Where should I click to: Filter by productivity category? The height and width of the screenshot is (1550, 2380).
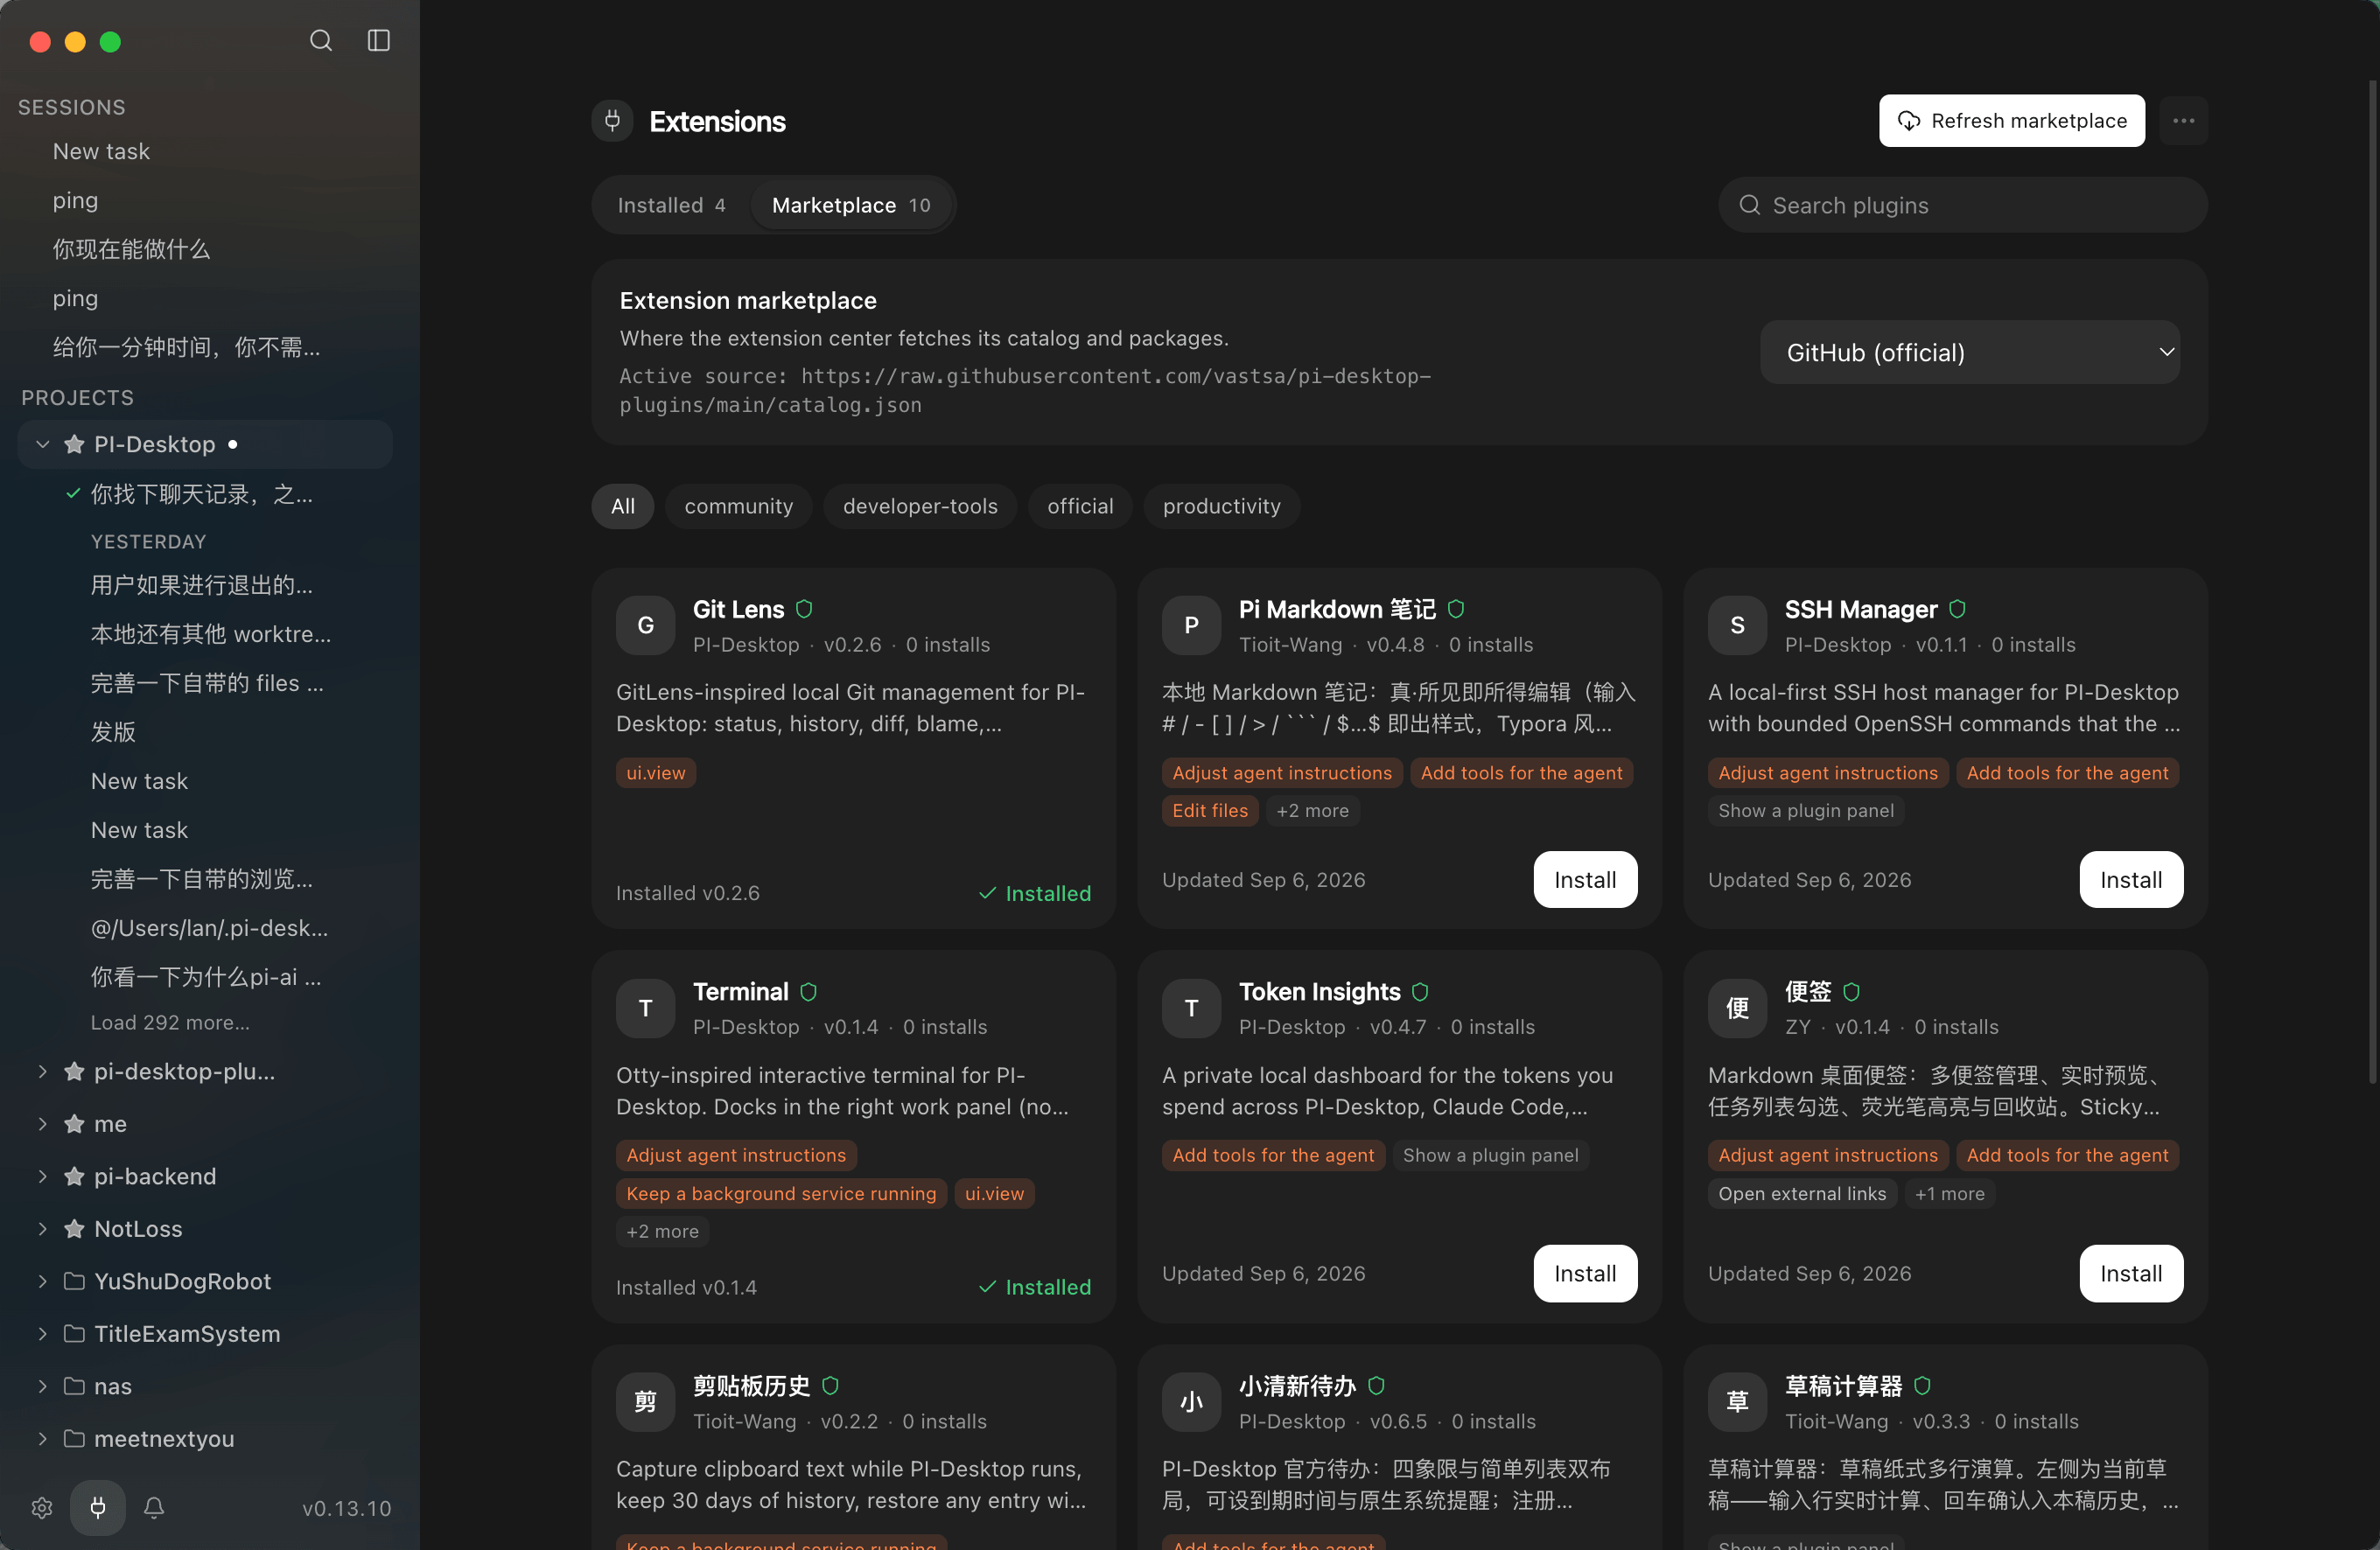pos(1221,506)
